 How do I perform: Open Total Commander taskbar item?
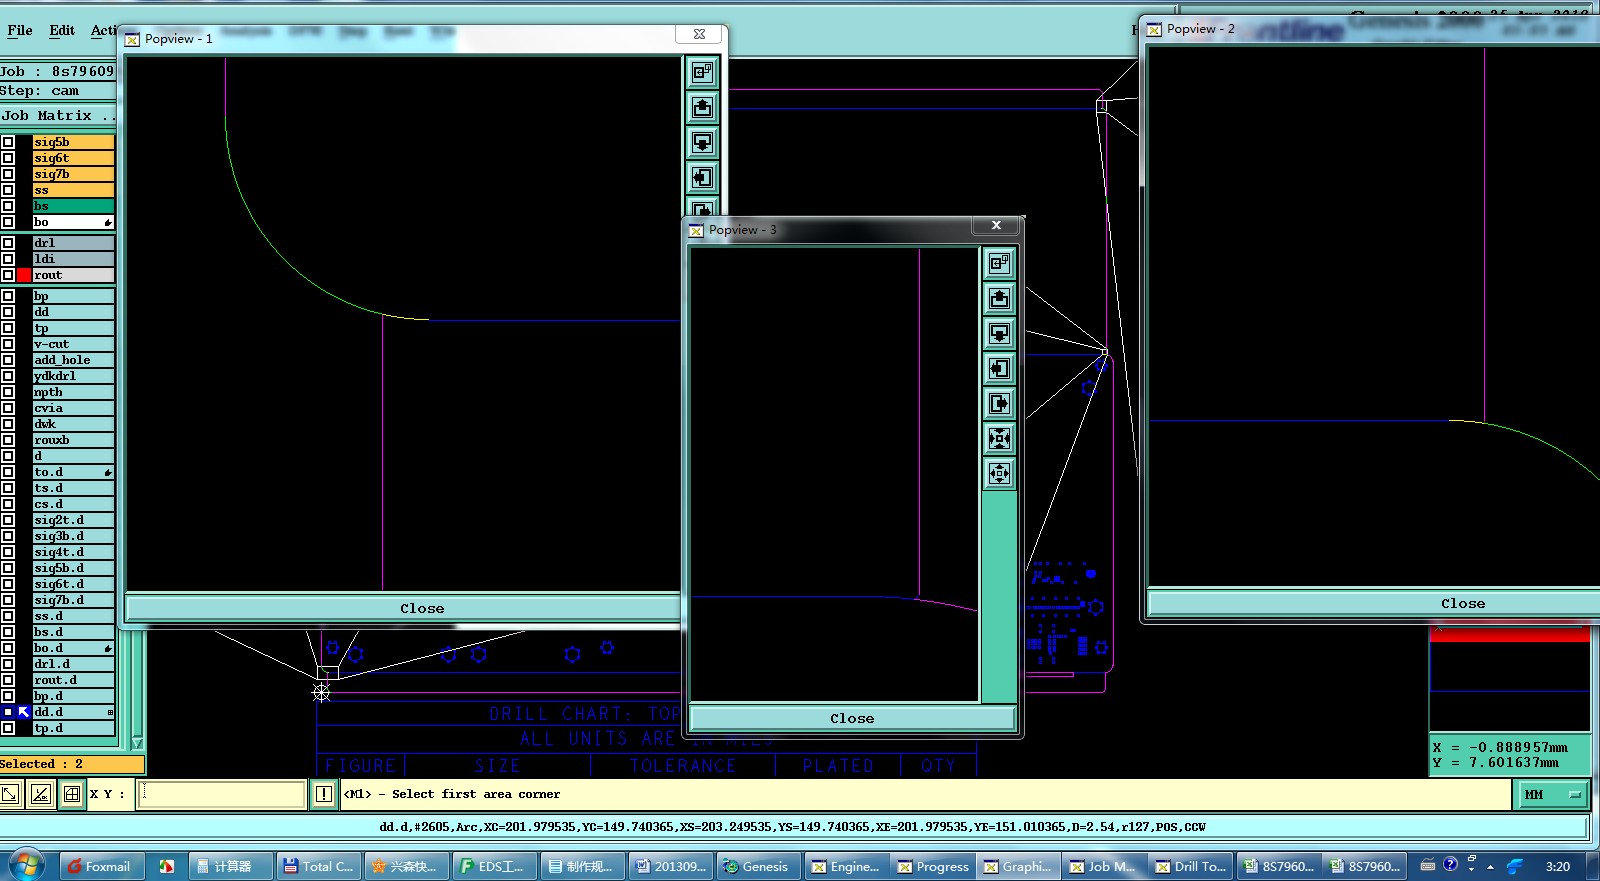318,866
